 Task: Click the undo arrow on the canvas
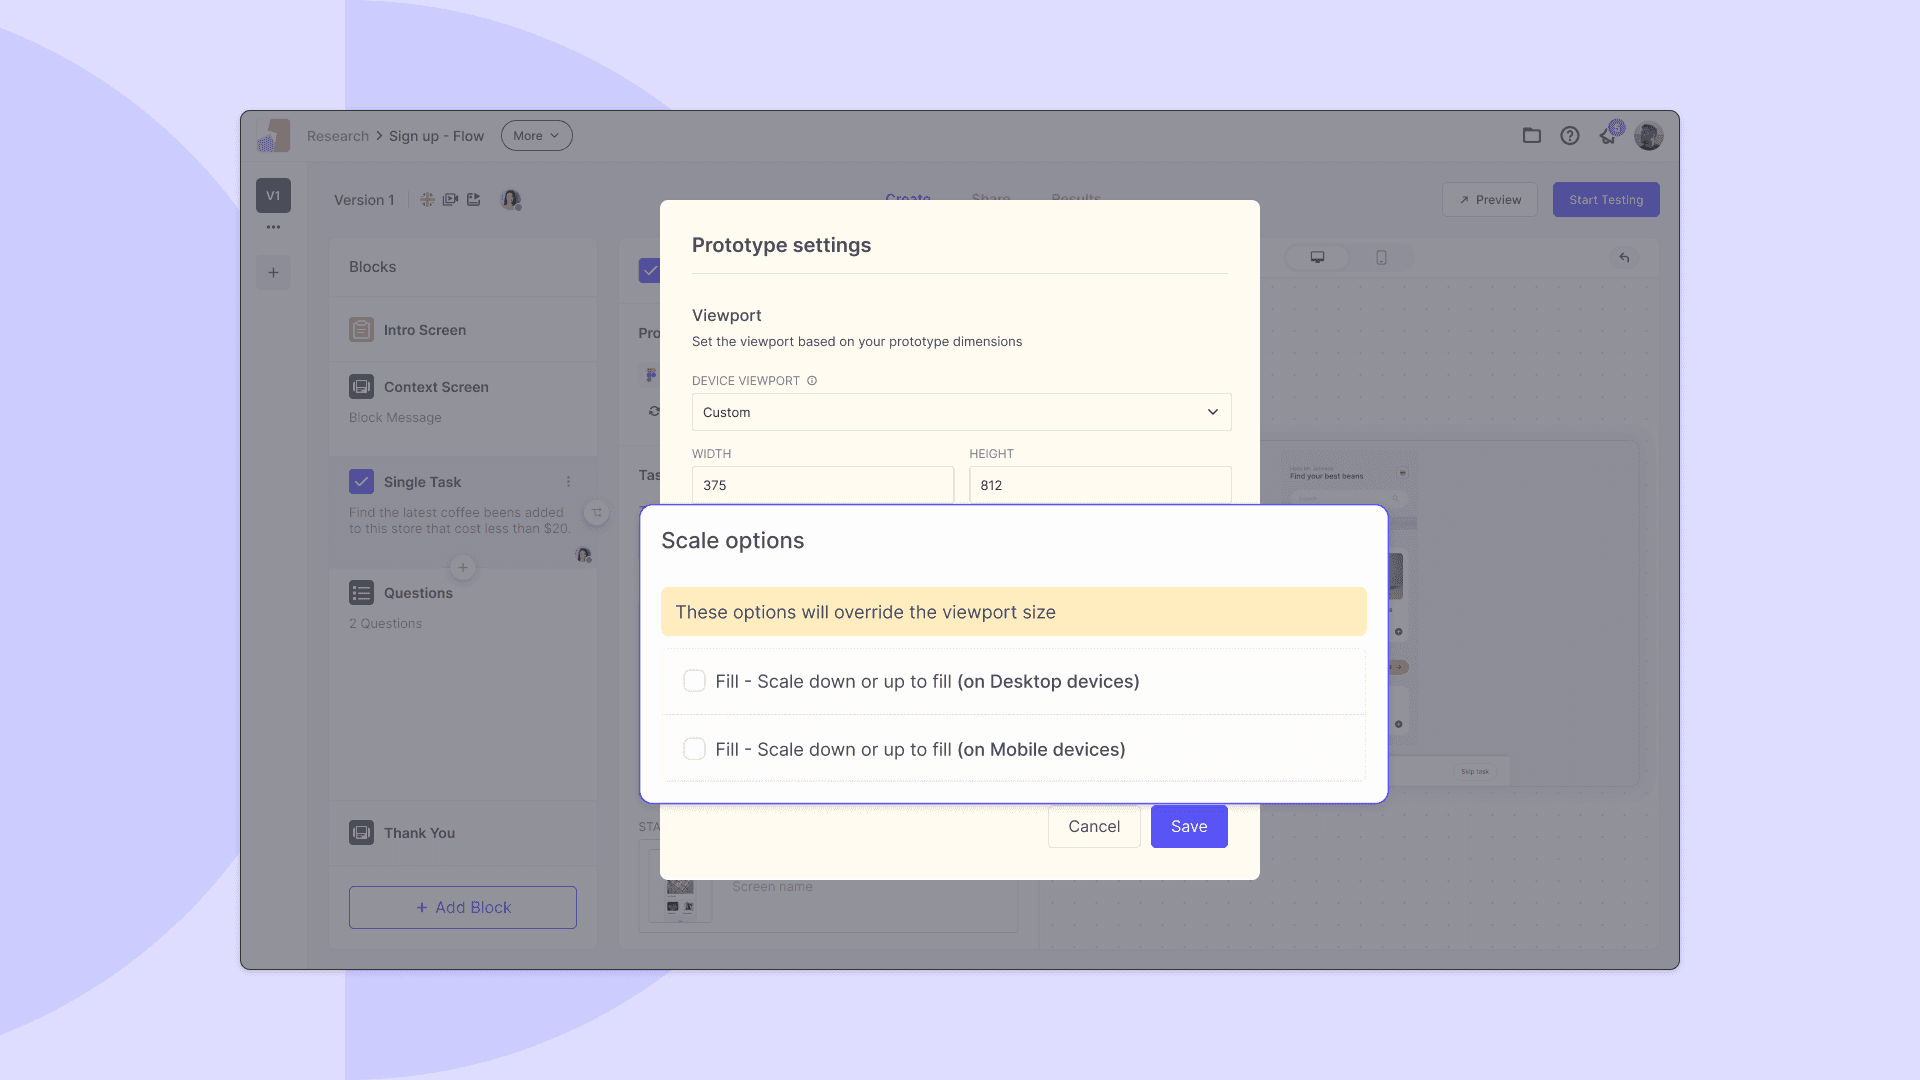pyautogui.click(x=1624, y=258)
